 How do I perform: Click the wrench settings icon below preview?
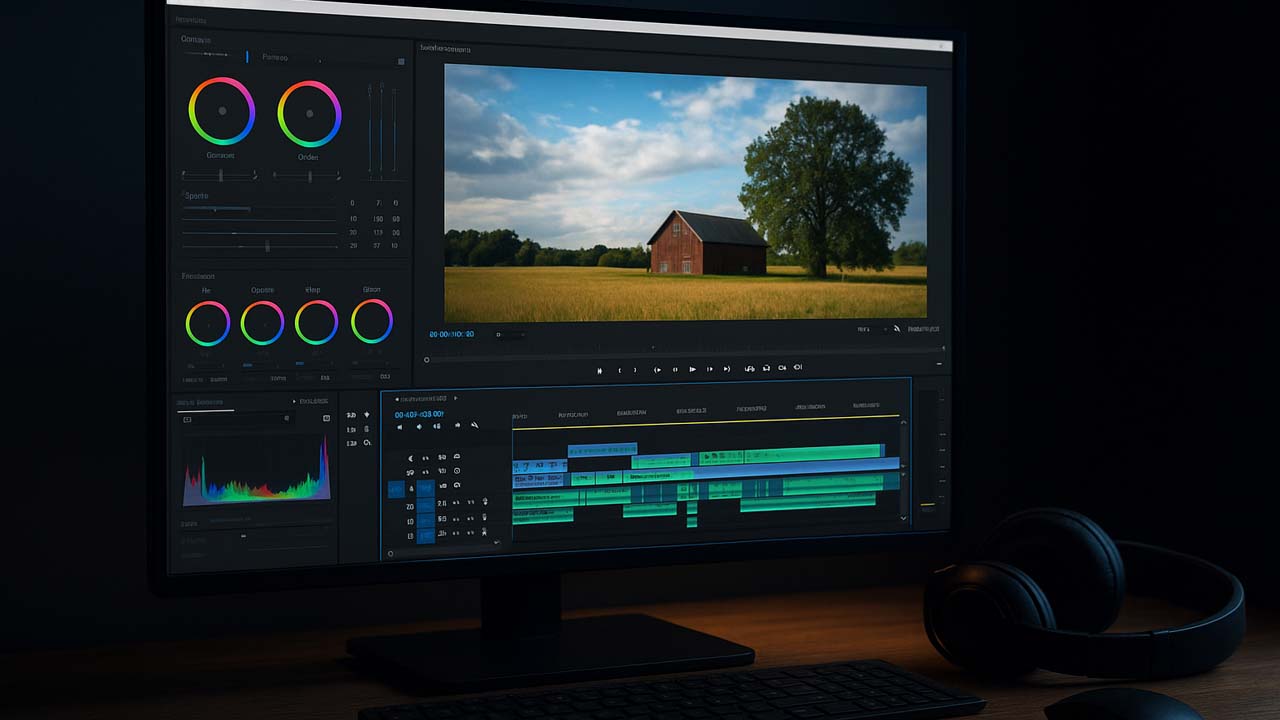897,329
